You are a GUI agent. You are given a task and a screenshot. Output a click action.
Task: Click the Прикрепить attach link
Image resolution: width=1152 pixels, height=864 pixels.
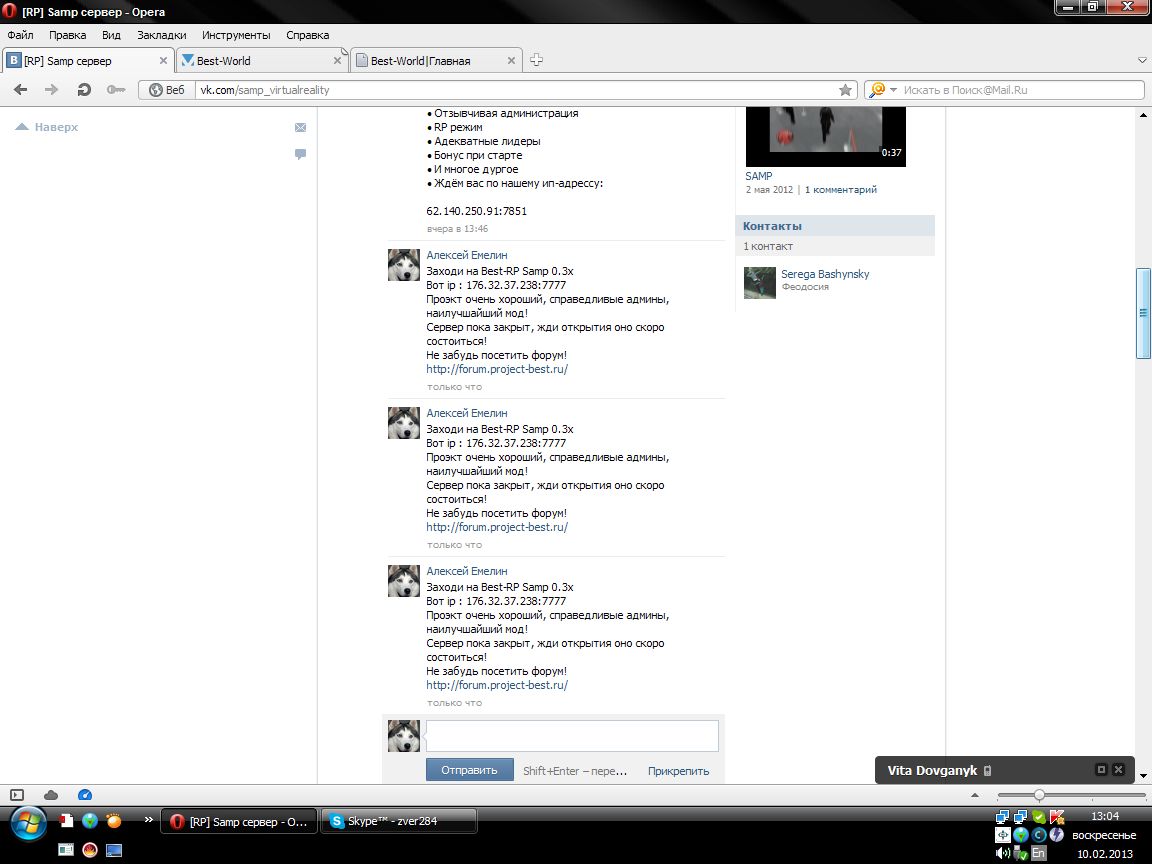pos(678,771)
